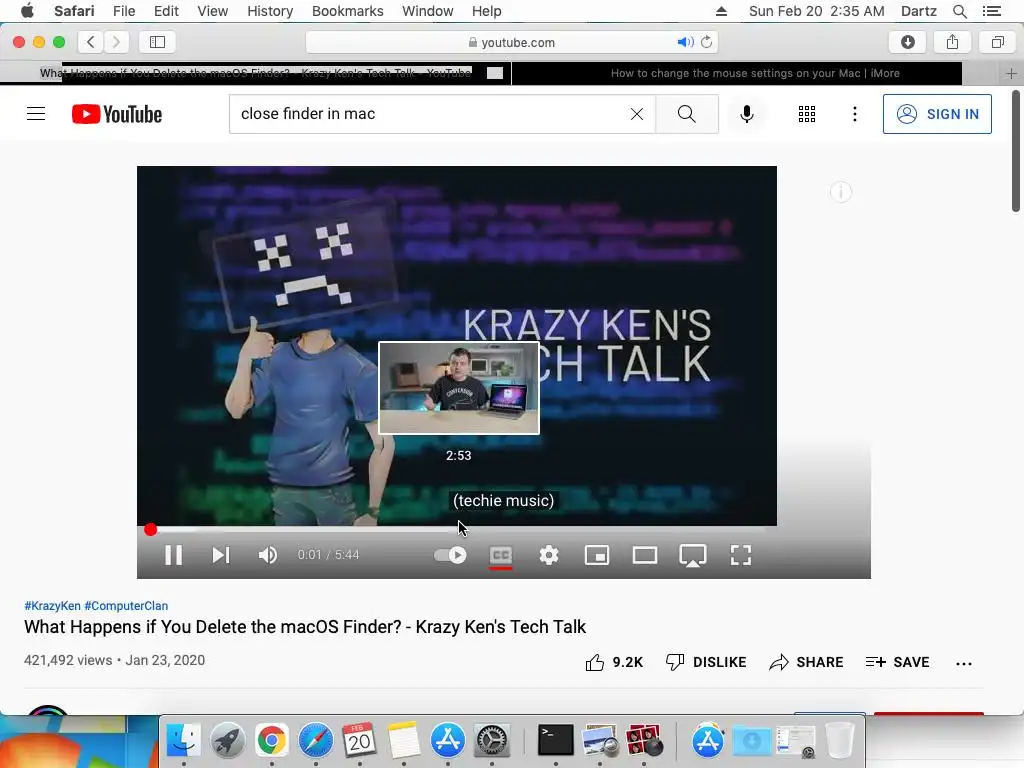This screenshot has width=1024, height=768.
Task: Open the #ComputerClan hashtag link
Action: (126, 606)
